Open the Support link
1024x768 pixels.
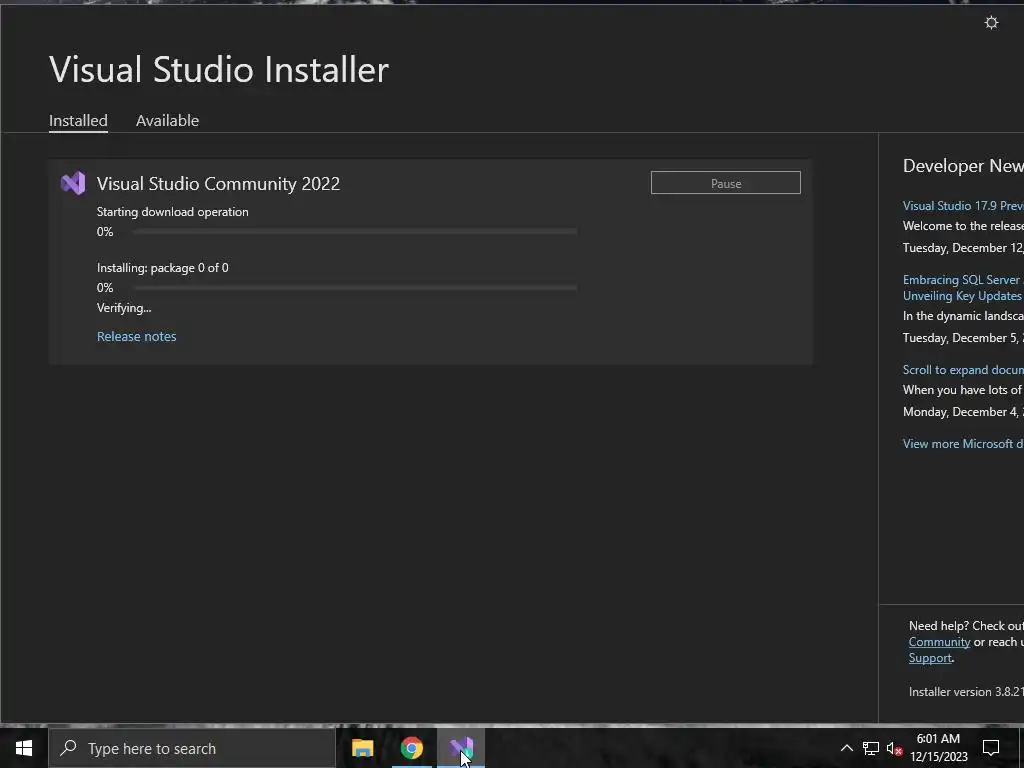pos(930,658)
